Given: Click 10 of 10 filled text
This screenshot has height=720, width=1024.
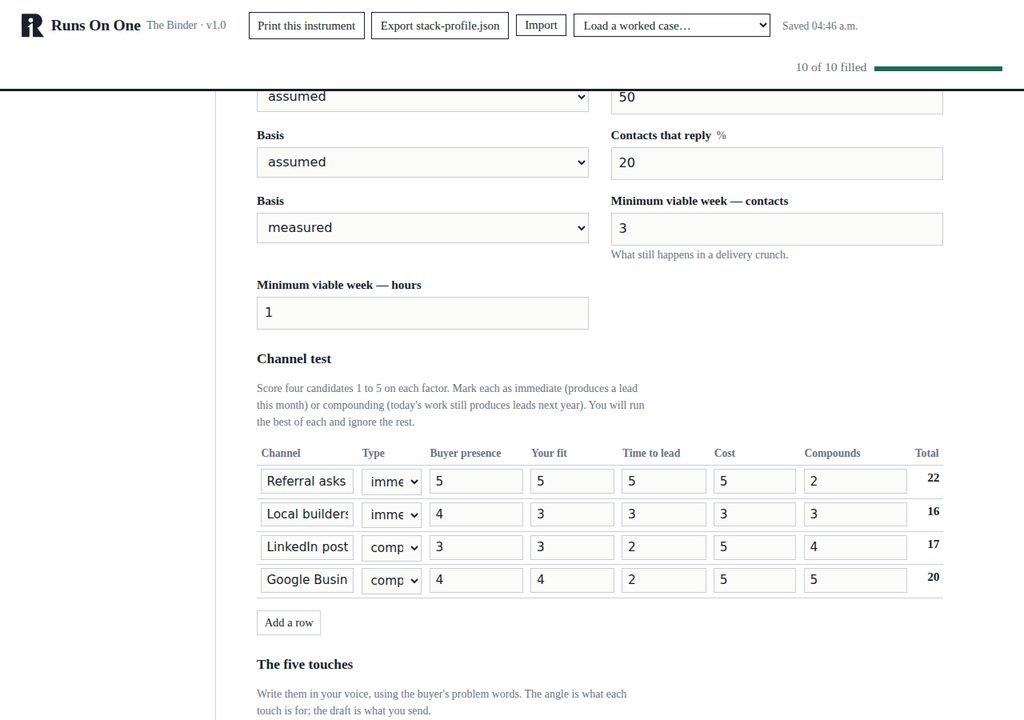Looking at the screenshot, I should pos(831,67).
